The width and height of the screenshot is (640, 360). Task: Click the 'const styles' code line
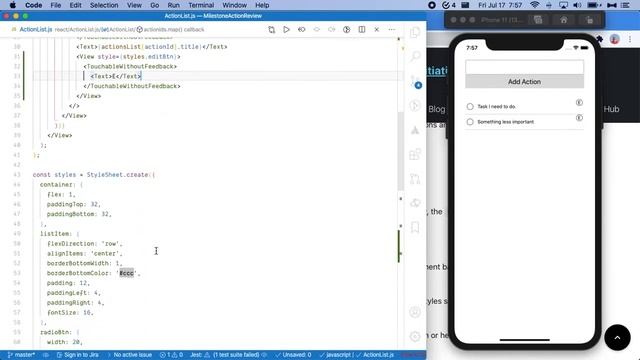pyautogui.click(x=94, y=175)
